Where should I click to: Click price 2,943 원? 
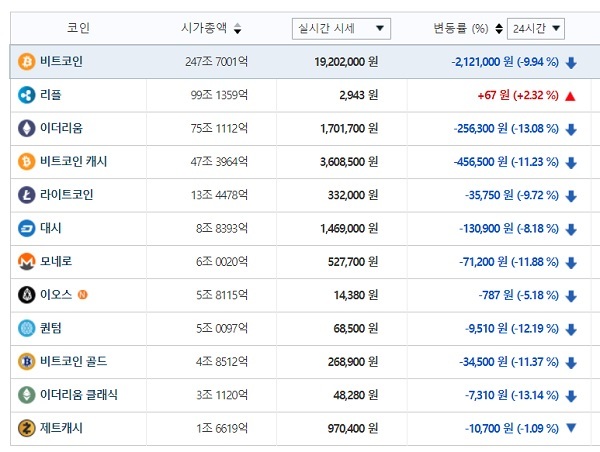pyautogui.click(x=359, y=95)
